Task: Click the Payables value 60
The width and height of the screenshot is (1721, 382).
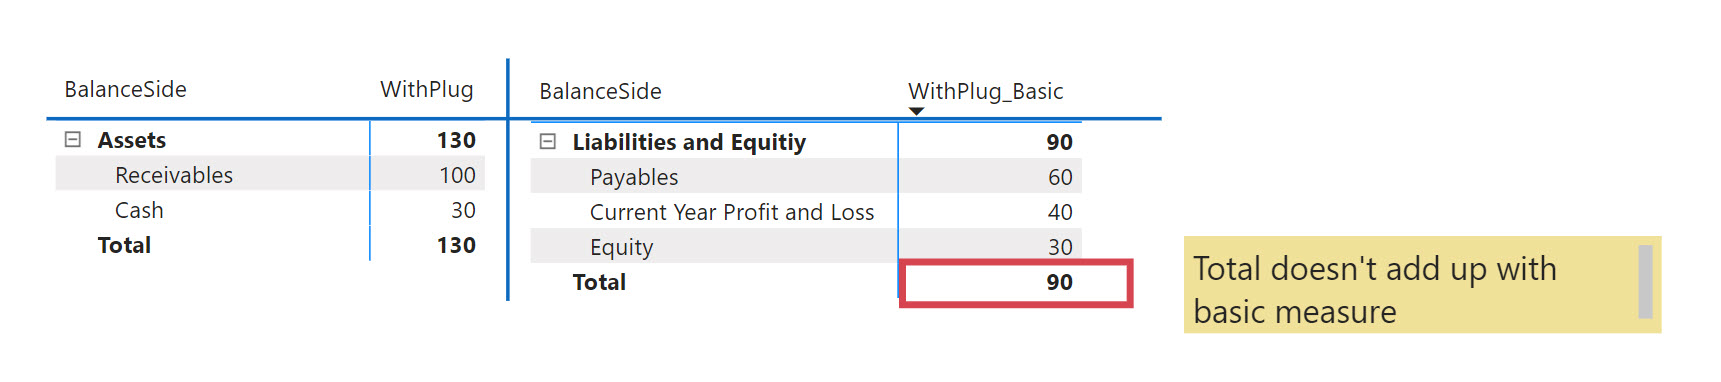Action: tap(1060, 177)
